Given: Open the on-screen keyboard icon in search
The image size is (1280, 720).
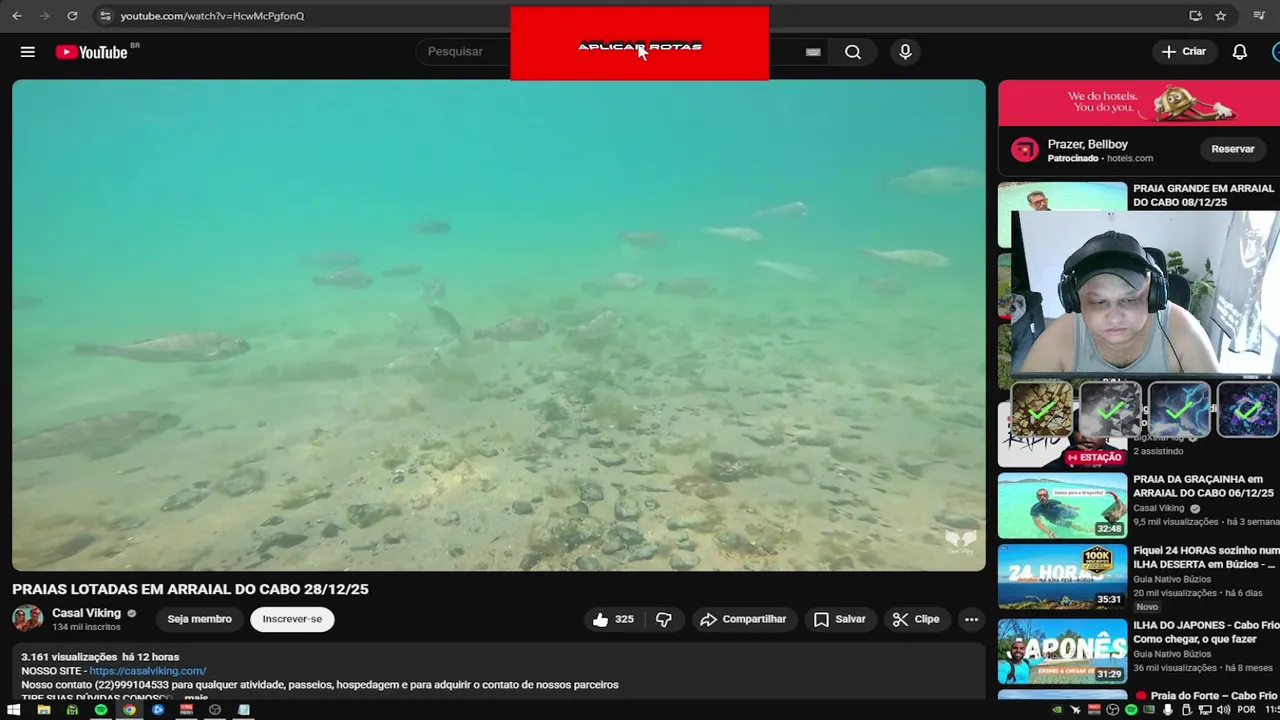Looking at the screenshot, I should [813, 52].
